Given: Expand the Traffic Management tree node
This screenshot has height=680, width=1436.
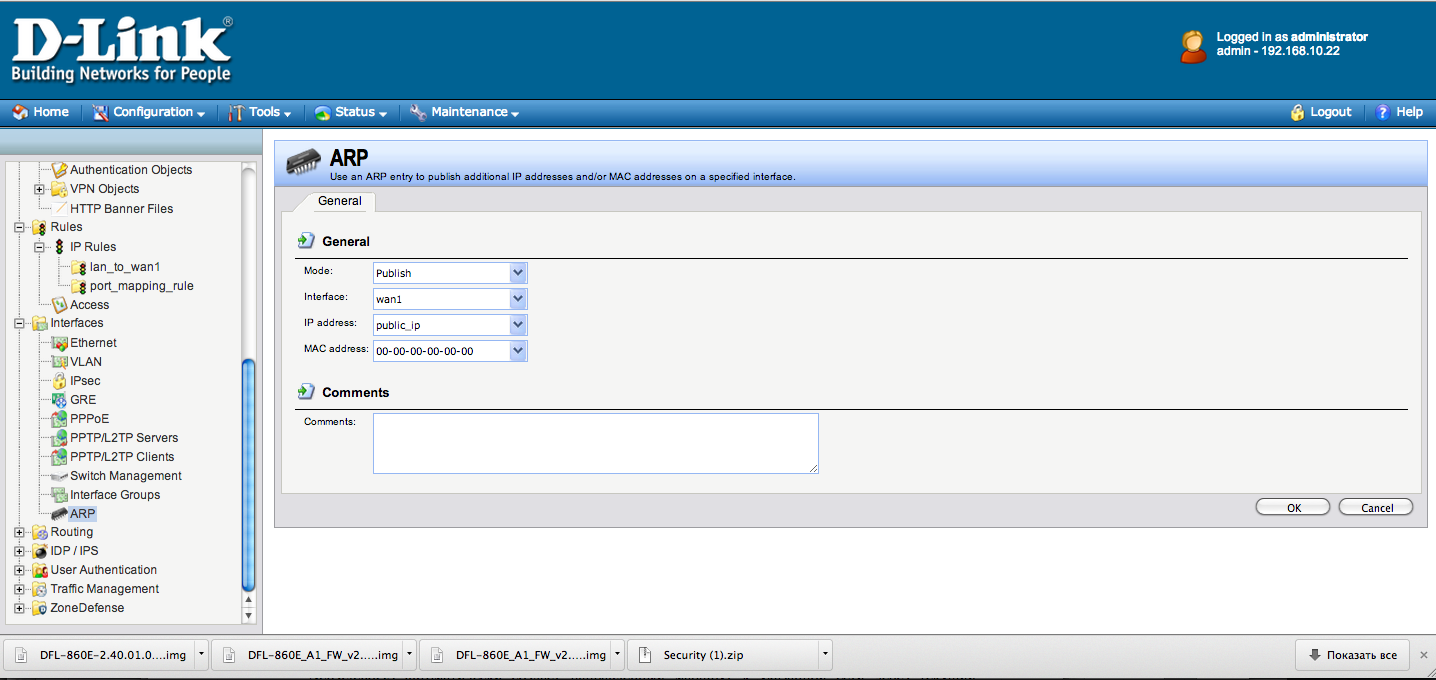Looking at the screenshot, I should point(19,589).
